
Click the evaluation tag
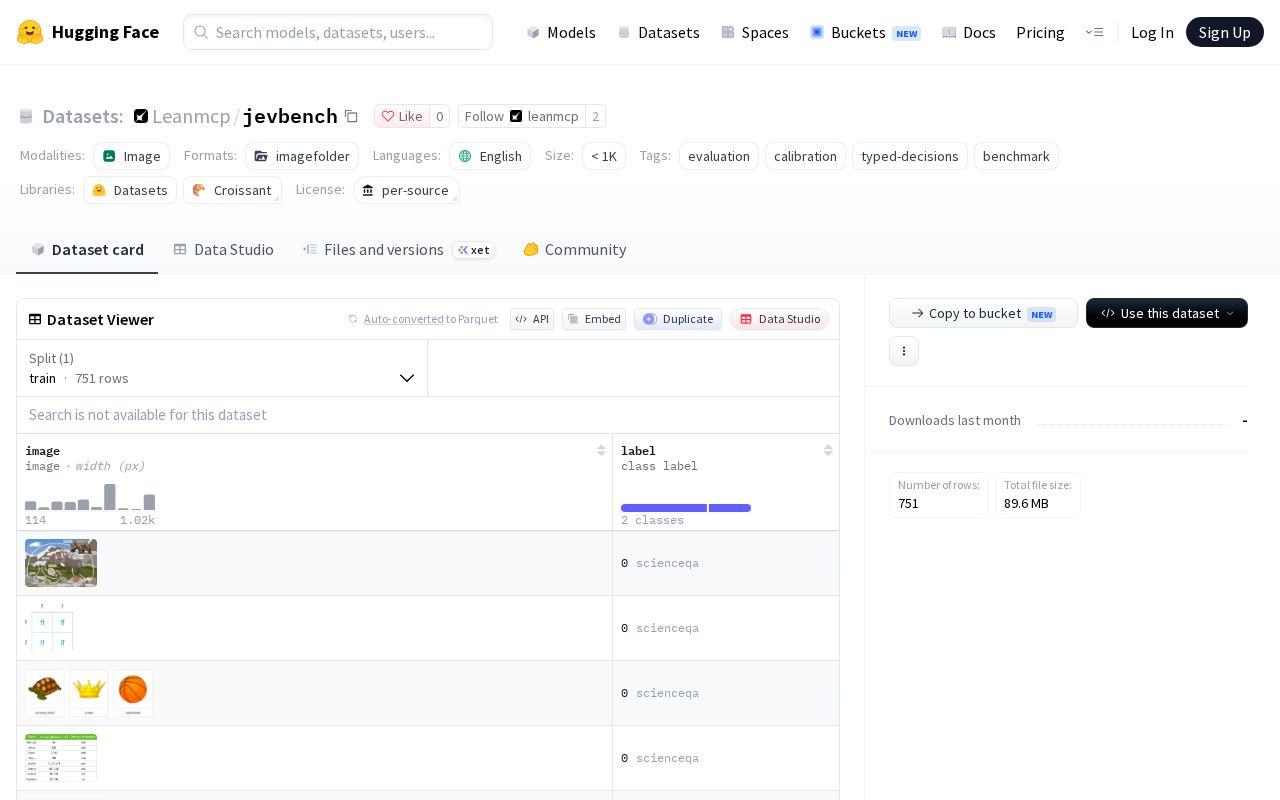point(719,156)
